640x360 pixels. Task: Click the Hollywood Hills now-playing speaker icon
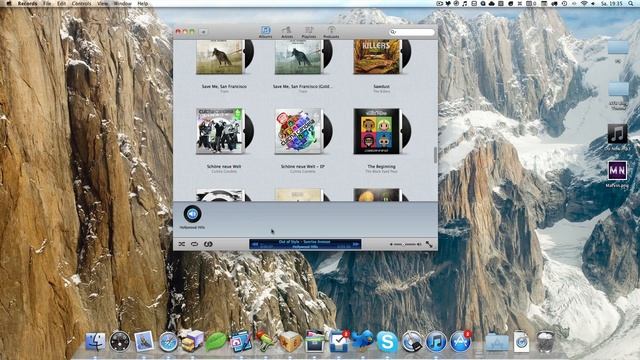click(x=192, y=214)
